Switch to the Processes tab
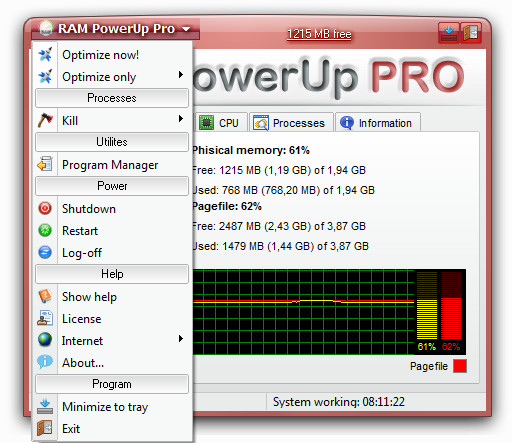This screenshot has width=512, height=443. click(291, 122)
